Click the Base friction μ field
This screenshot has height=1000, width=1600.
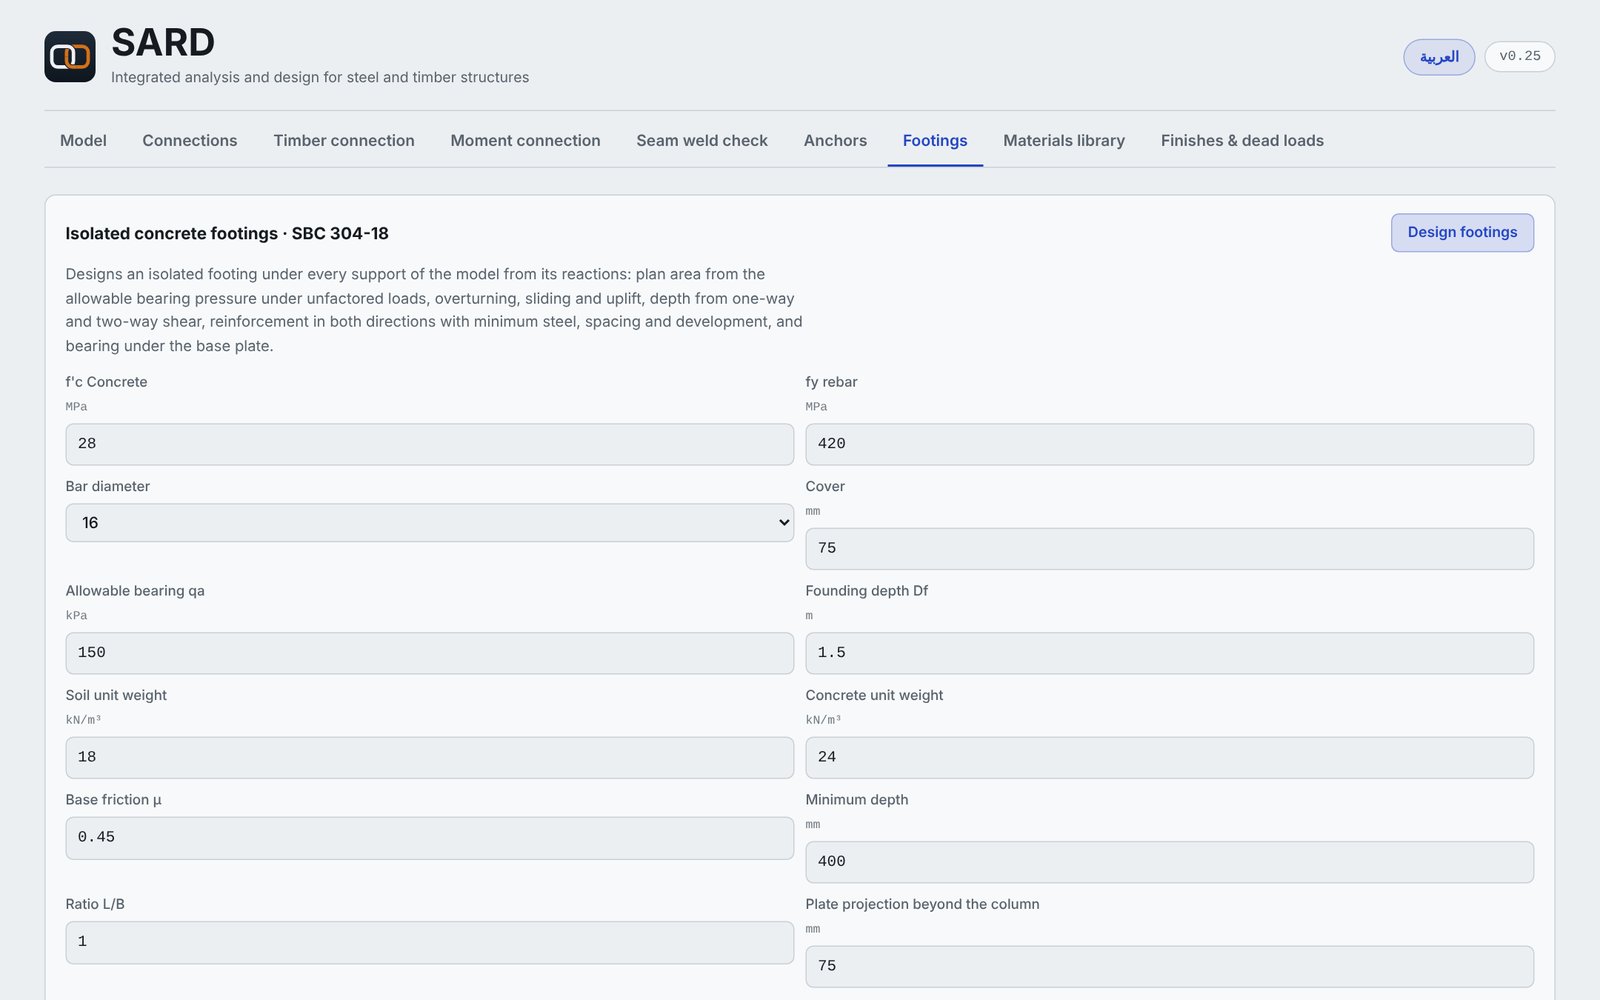click(x=430, y=838)
